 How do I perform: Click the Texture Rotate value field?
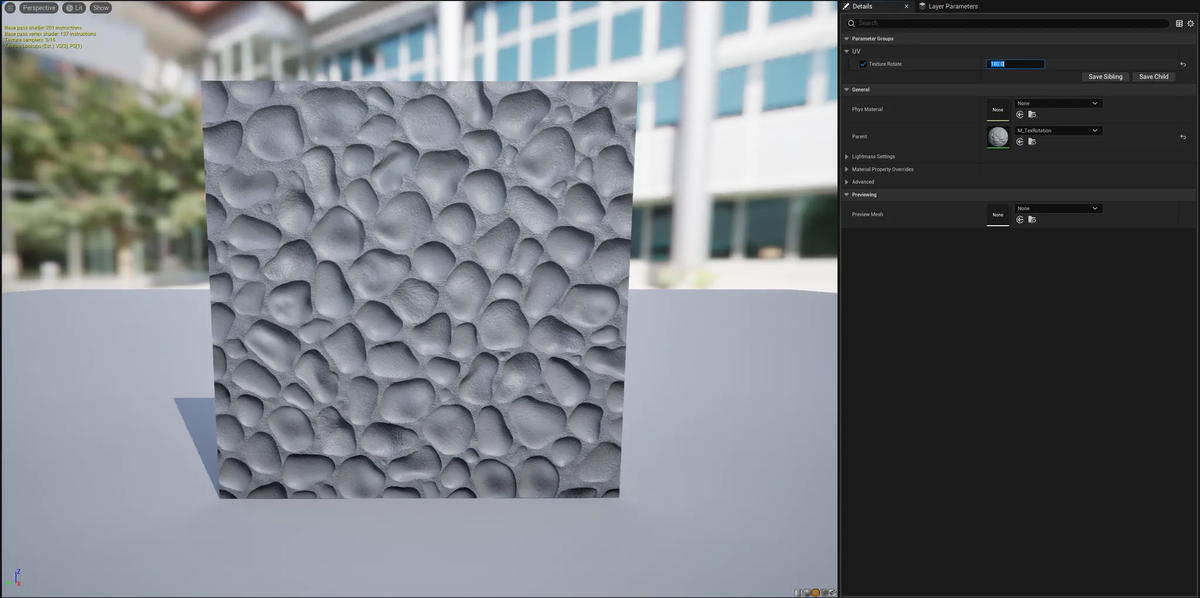[x=1015, y=64]
